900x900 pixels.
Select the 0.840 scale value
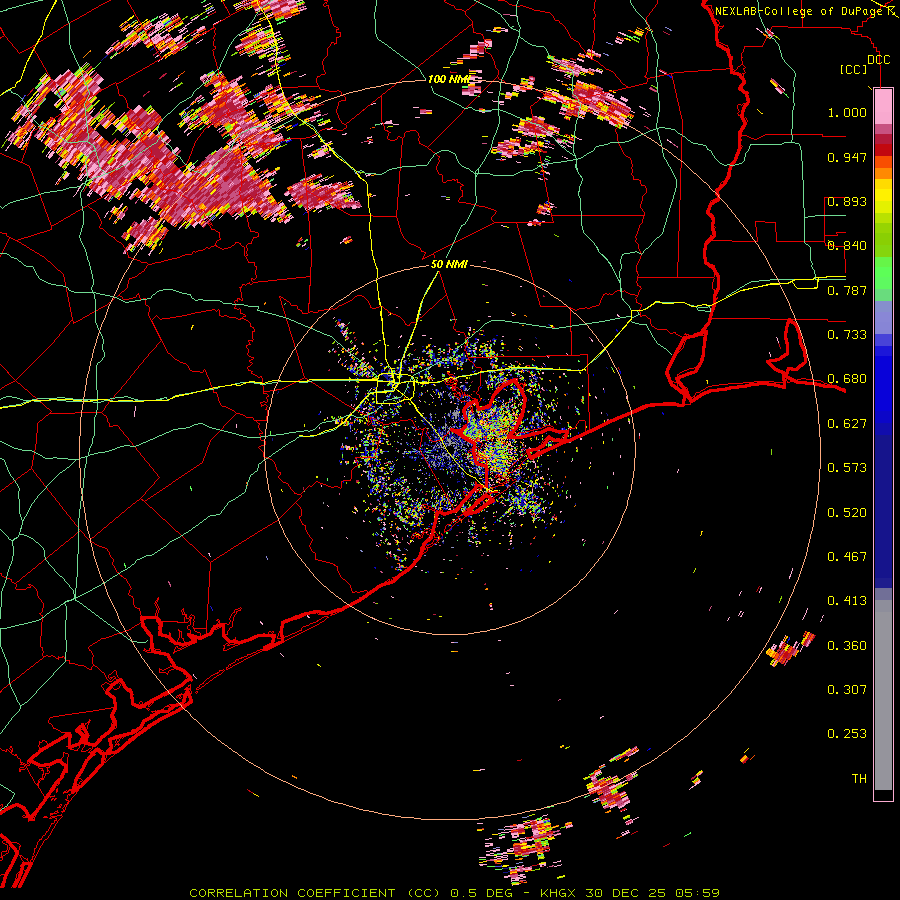(x=847, y=246)
